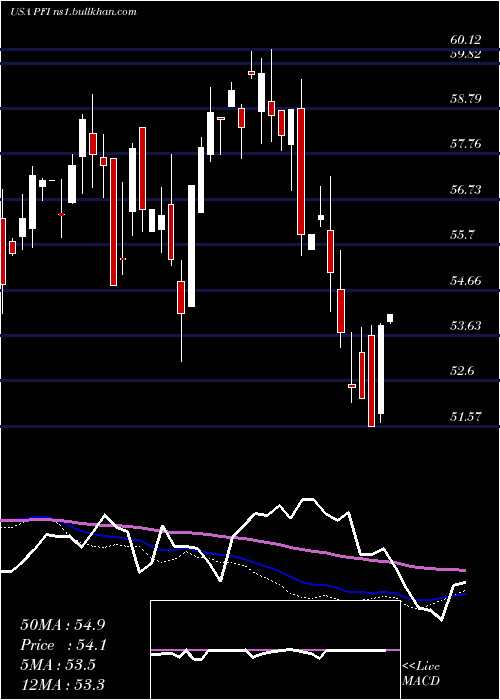Viewport: 500px width, 700px height.
Task: Click the 12MA : 53.3 reading
Action: [62, 684]
